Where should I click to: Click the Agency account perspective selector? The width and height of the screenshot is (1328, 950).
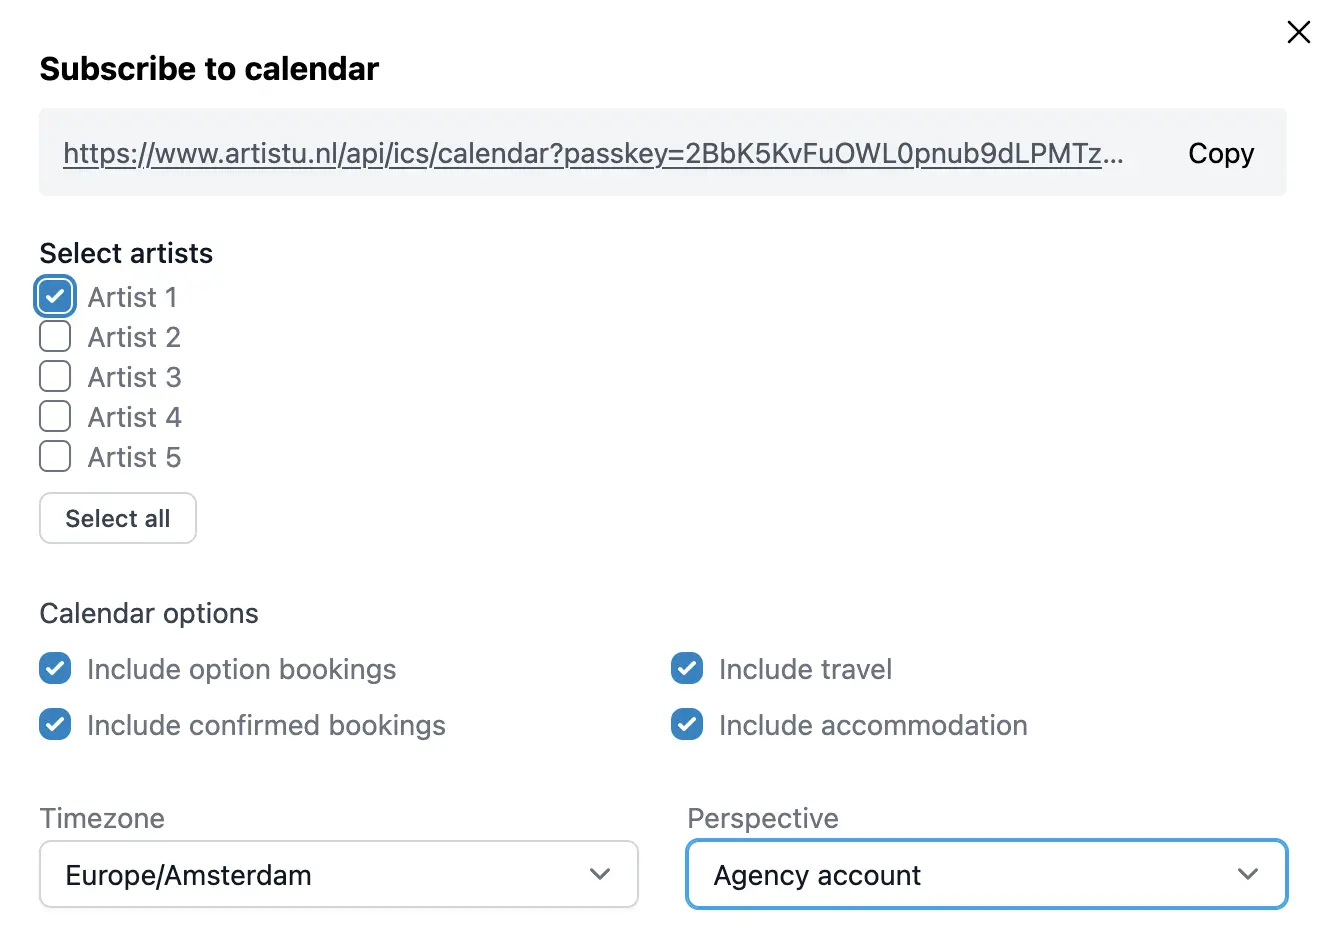(x=986, y=874)
